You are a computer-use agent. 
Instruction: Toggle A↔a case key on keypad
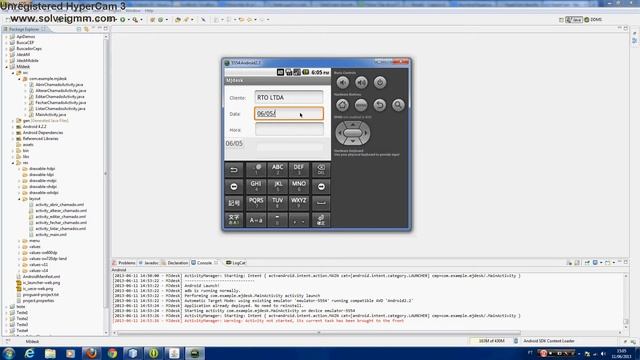click(x=256, y=220)
